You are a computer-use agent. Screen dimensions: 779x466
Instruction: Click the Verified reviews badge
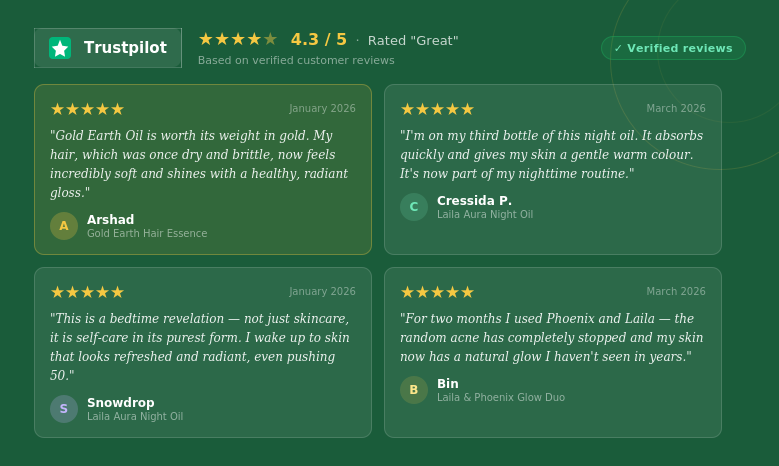(x=673, y=48)
